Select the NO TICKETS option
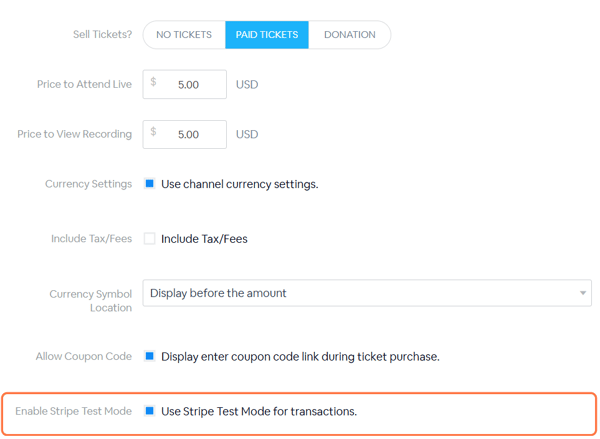The image size is (600, 439). (x=184, y=35)
